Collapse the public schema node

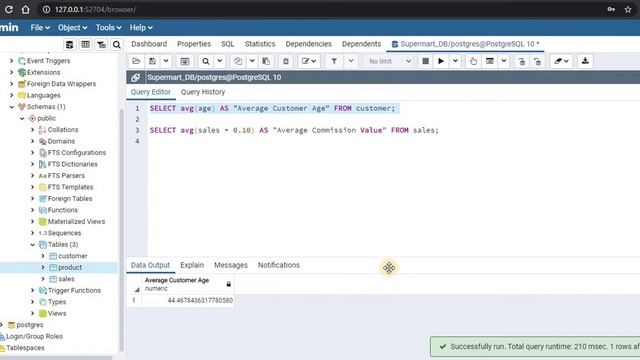tap(22, 118)
